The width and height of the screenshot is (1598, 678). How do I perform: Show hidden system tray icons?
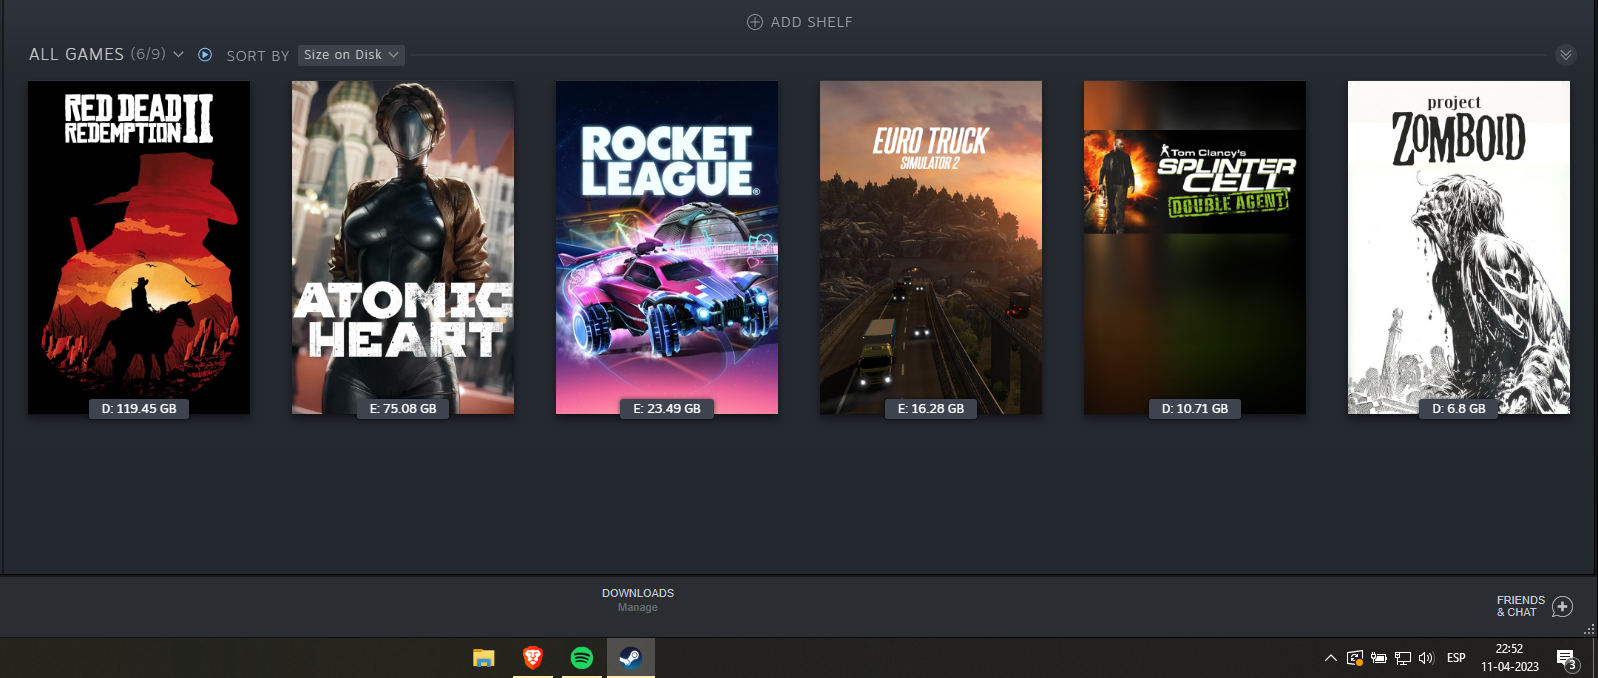point(1330,658)
